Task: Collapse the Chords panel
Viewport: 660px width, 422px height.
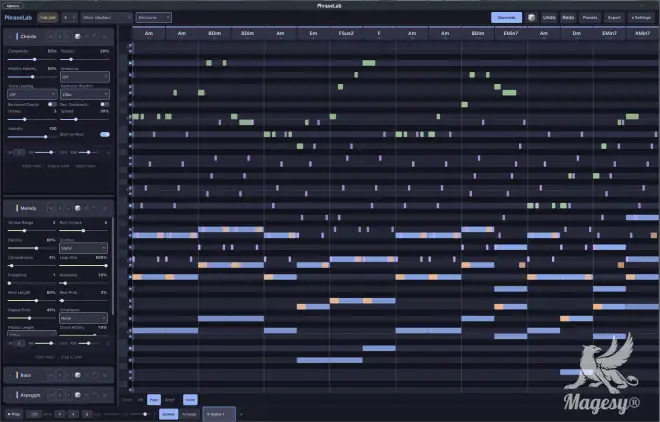Action: point(10,37)
